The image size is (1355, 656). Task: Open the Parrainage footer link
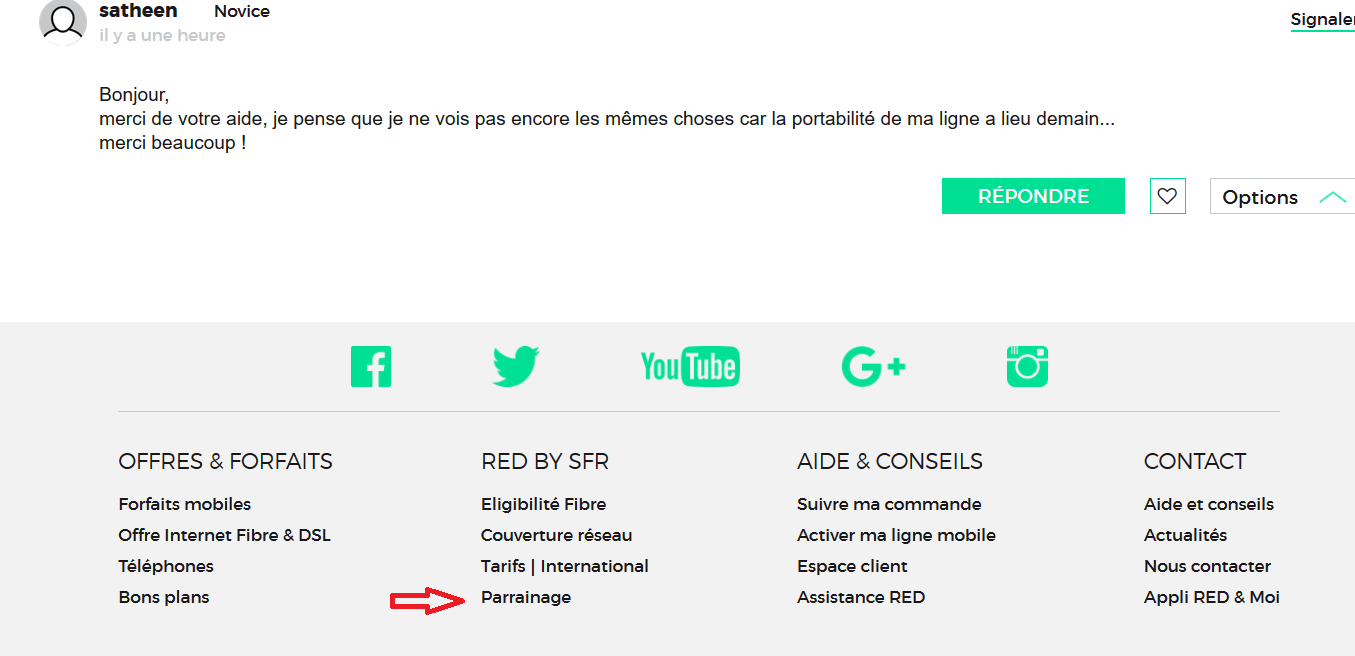point(526,597)
